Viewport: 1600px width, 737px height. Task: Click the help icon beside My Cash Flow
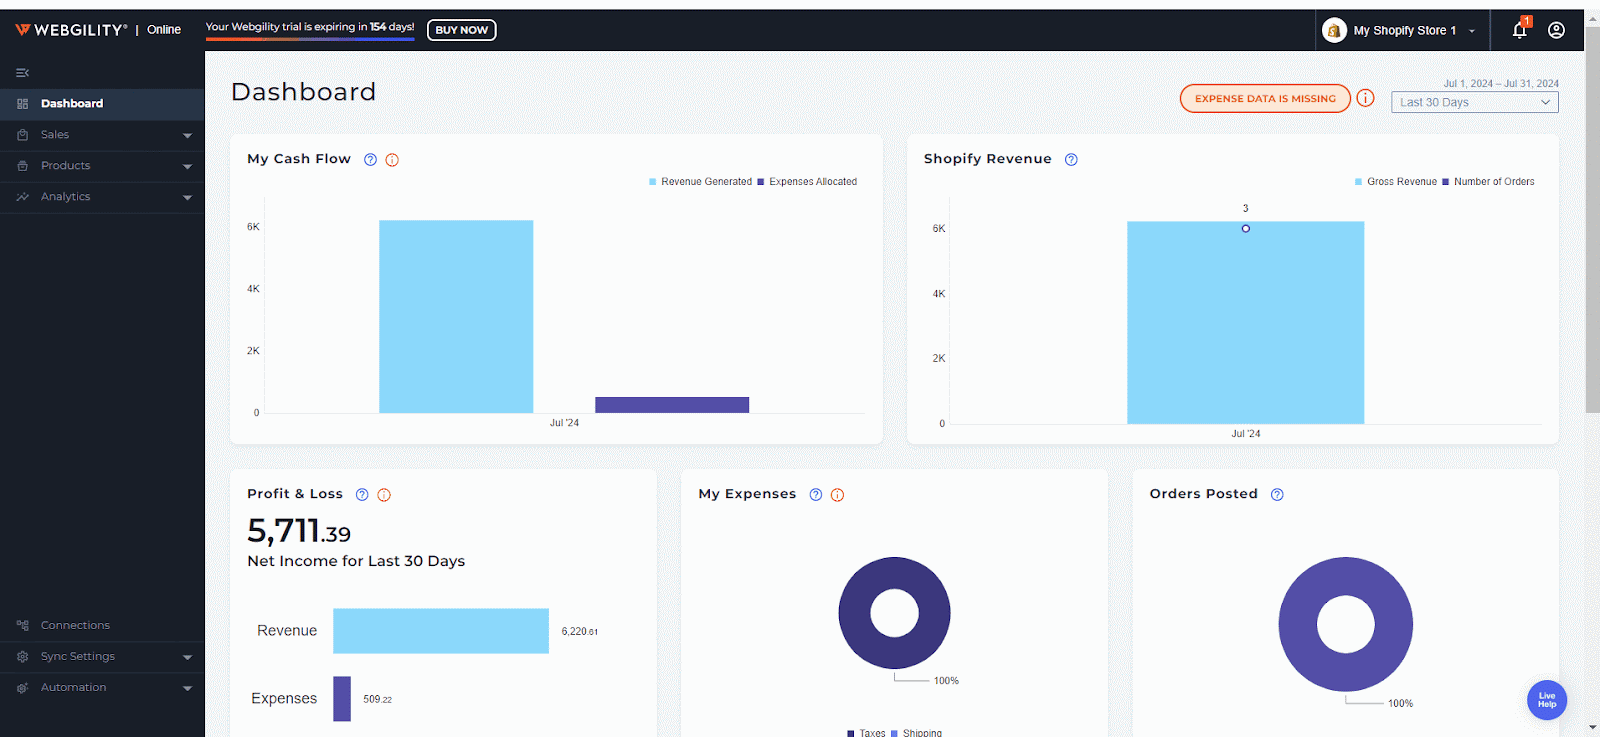(x=370, y=160)
